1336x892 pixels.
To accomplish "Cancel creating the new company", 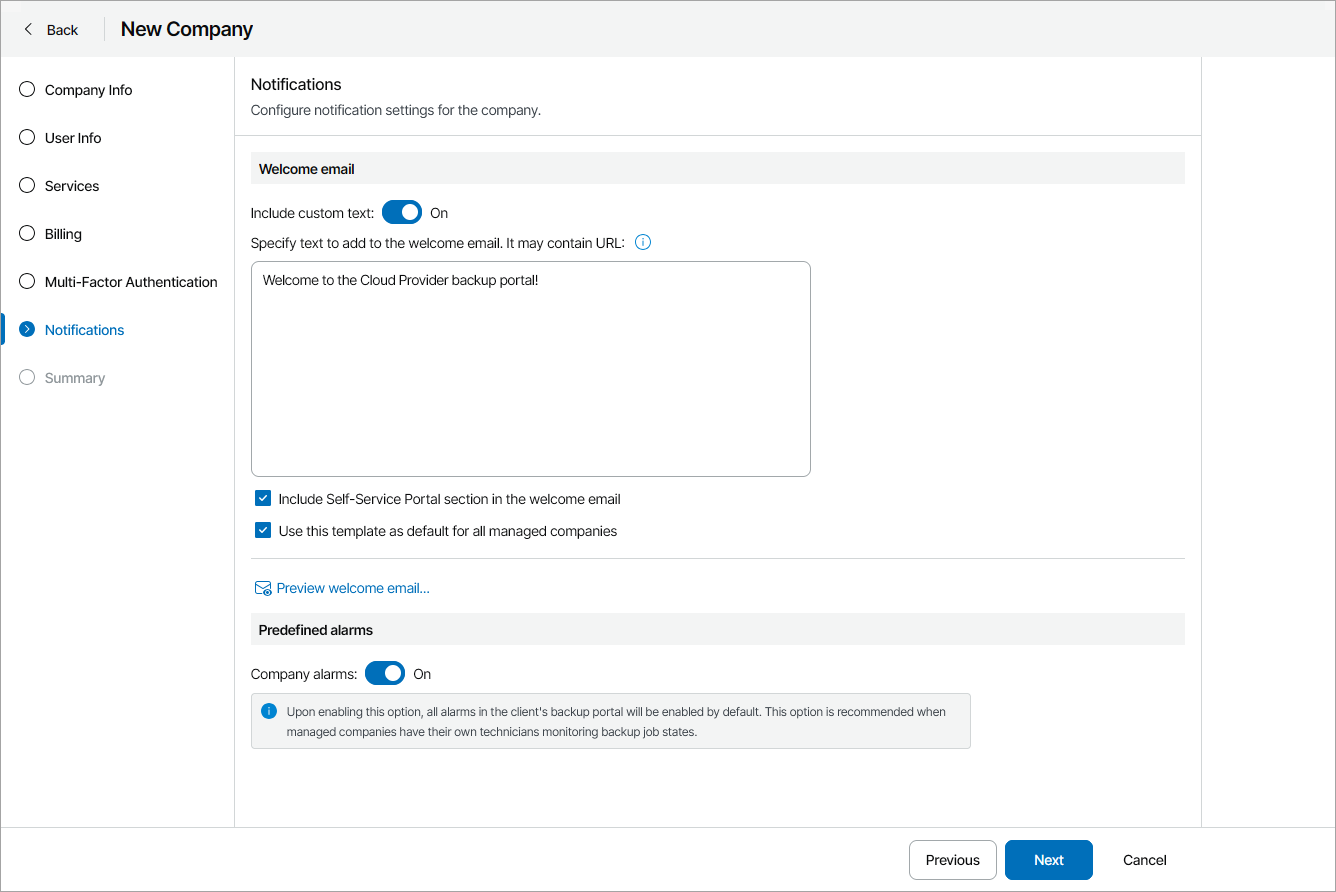I will tap(1143, 859).
